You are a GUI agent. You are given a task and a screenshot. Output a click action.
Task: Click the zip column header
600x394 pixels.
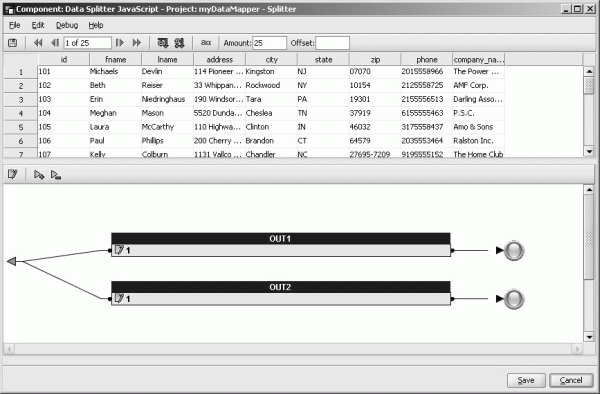click(375, 60)
